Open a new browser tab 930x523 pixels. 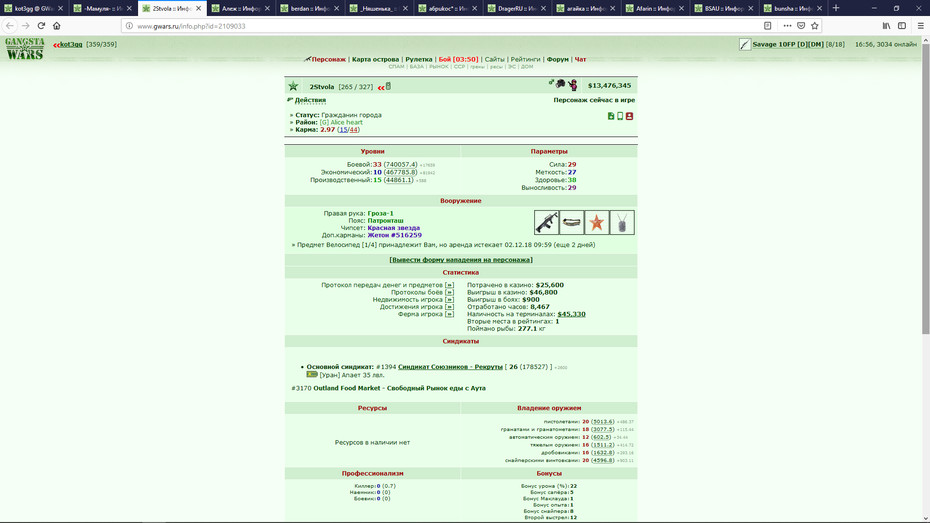[x=836, y=8]
